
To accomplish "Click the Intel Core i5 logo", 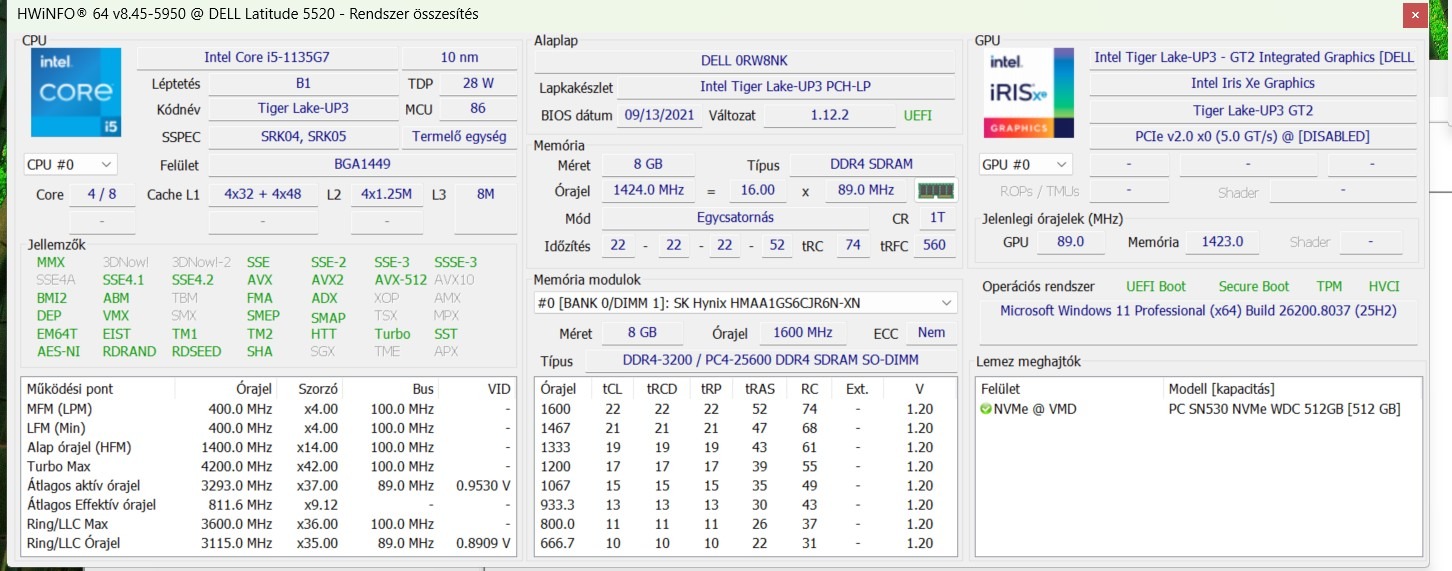I will point(75,92).
